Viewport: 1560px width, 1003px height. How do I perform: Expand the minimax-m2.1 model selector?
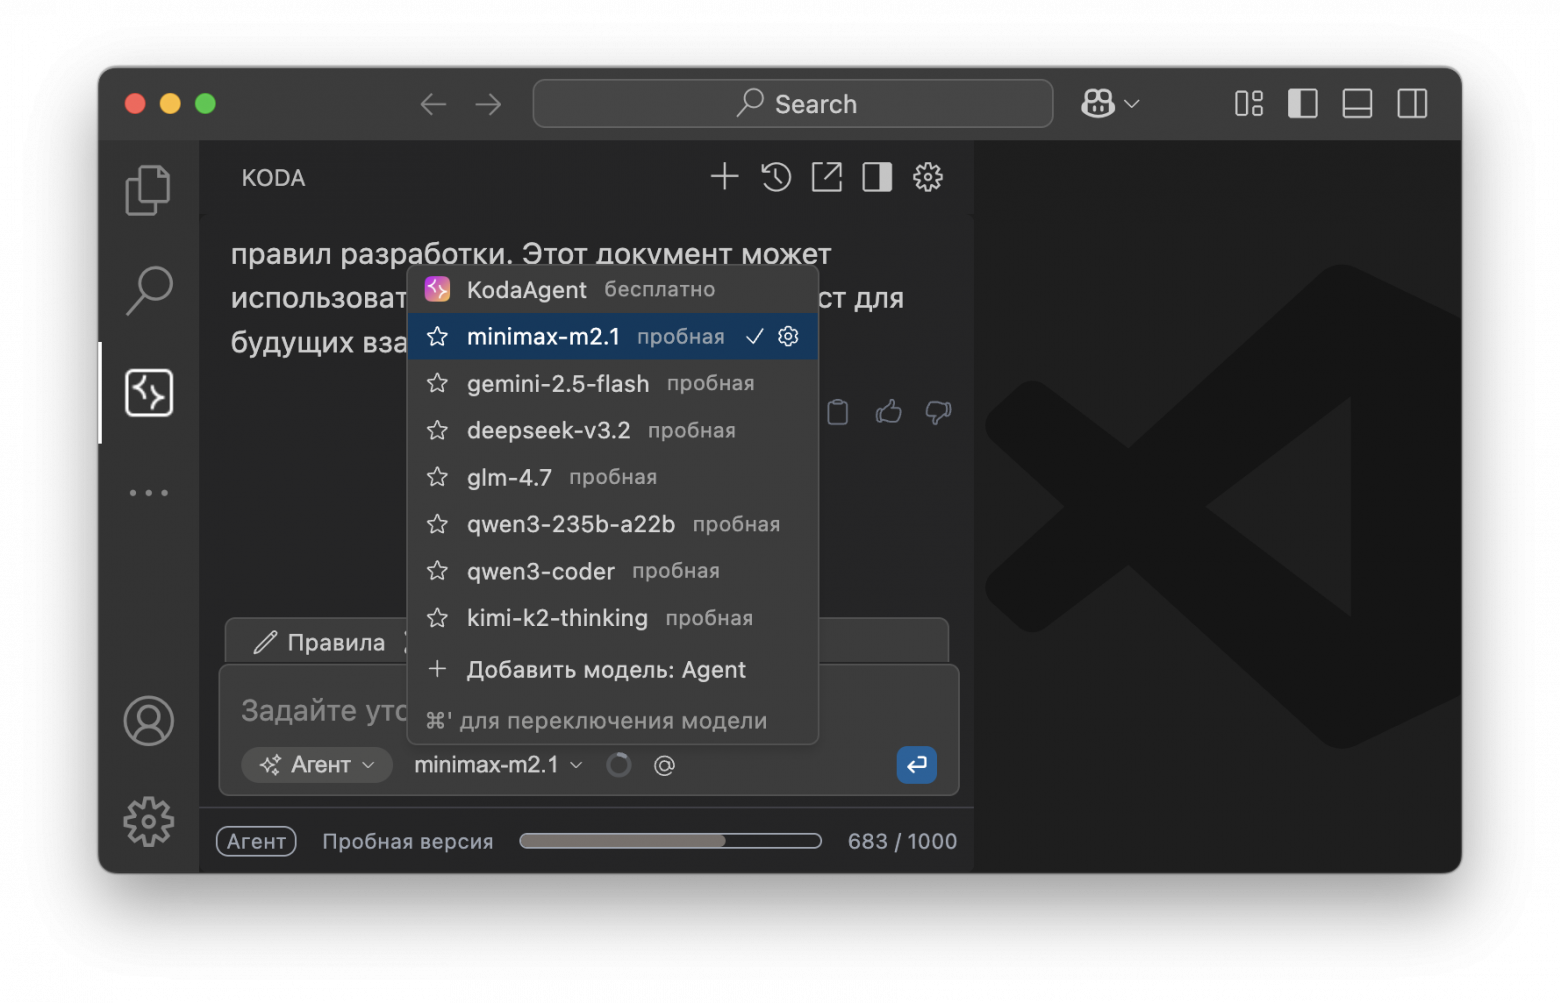[496, 765]
